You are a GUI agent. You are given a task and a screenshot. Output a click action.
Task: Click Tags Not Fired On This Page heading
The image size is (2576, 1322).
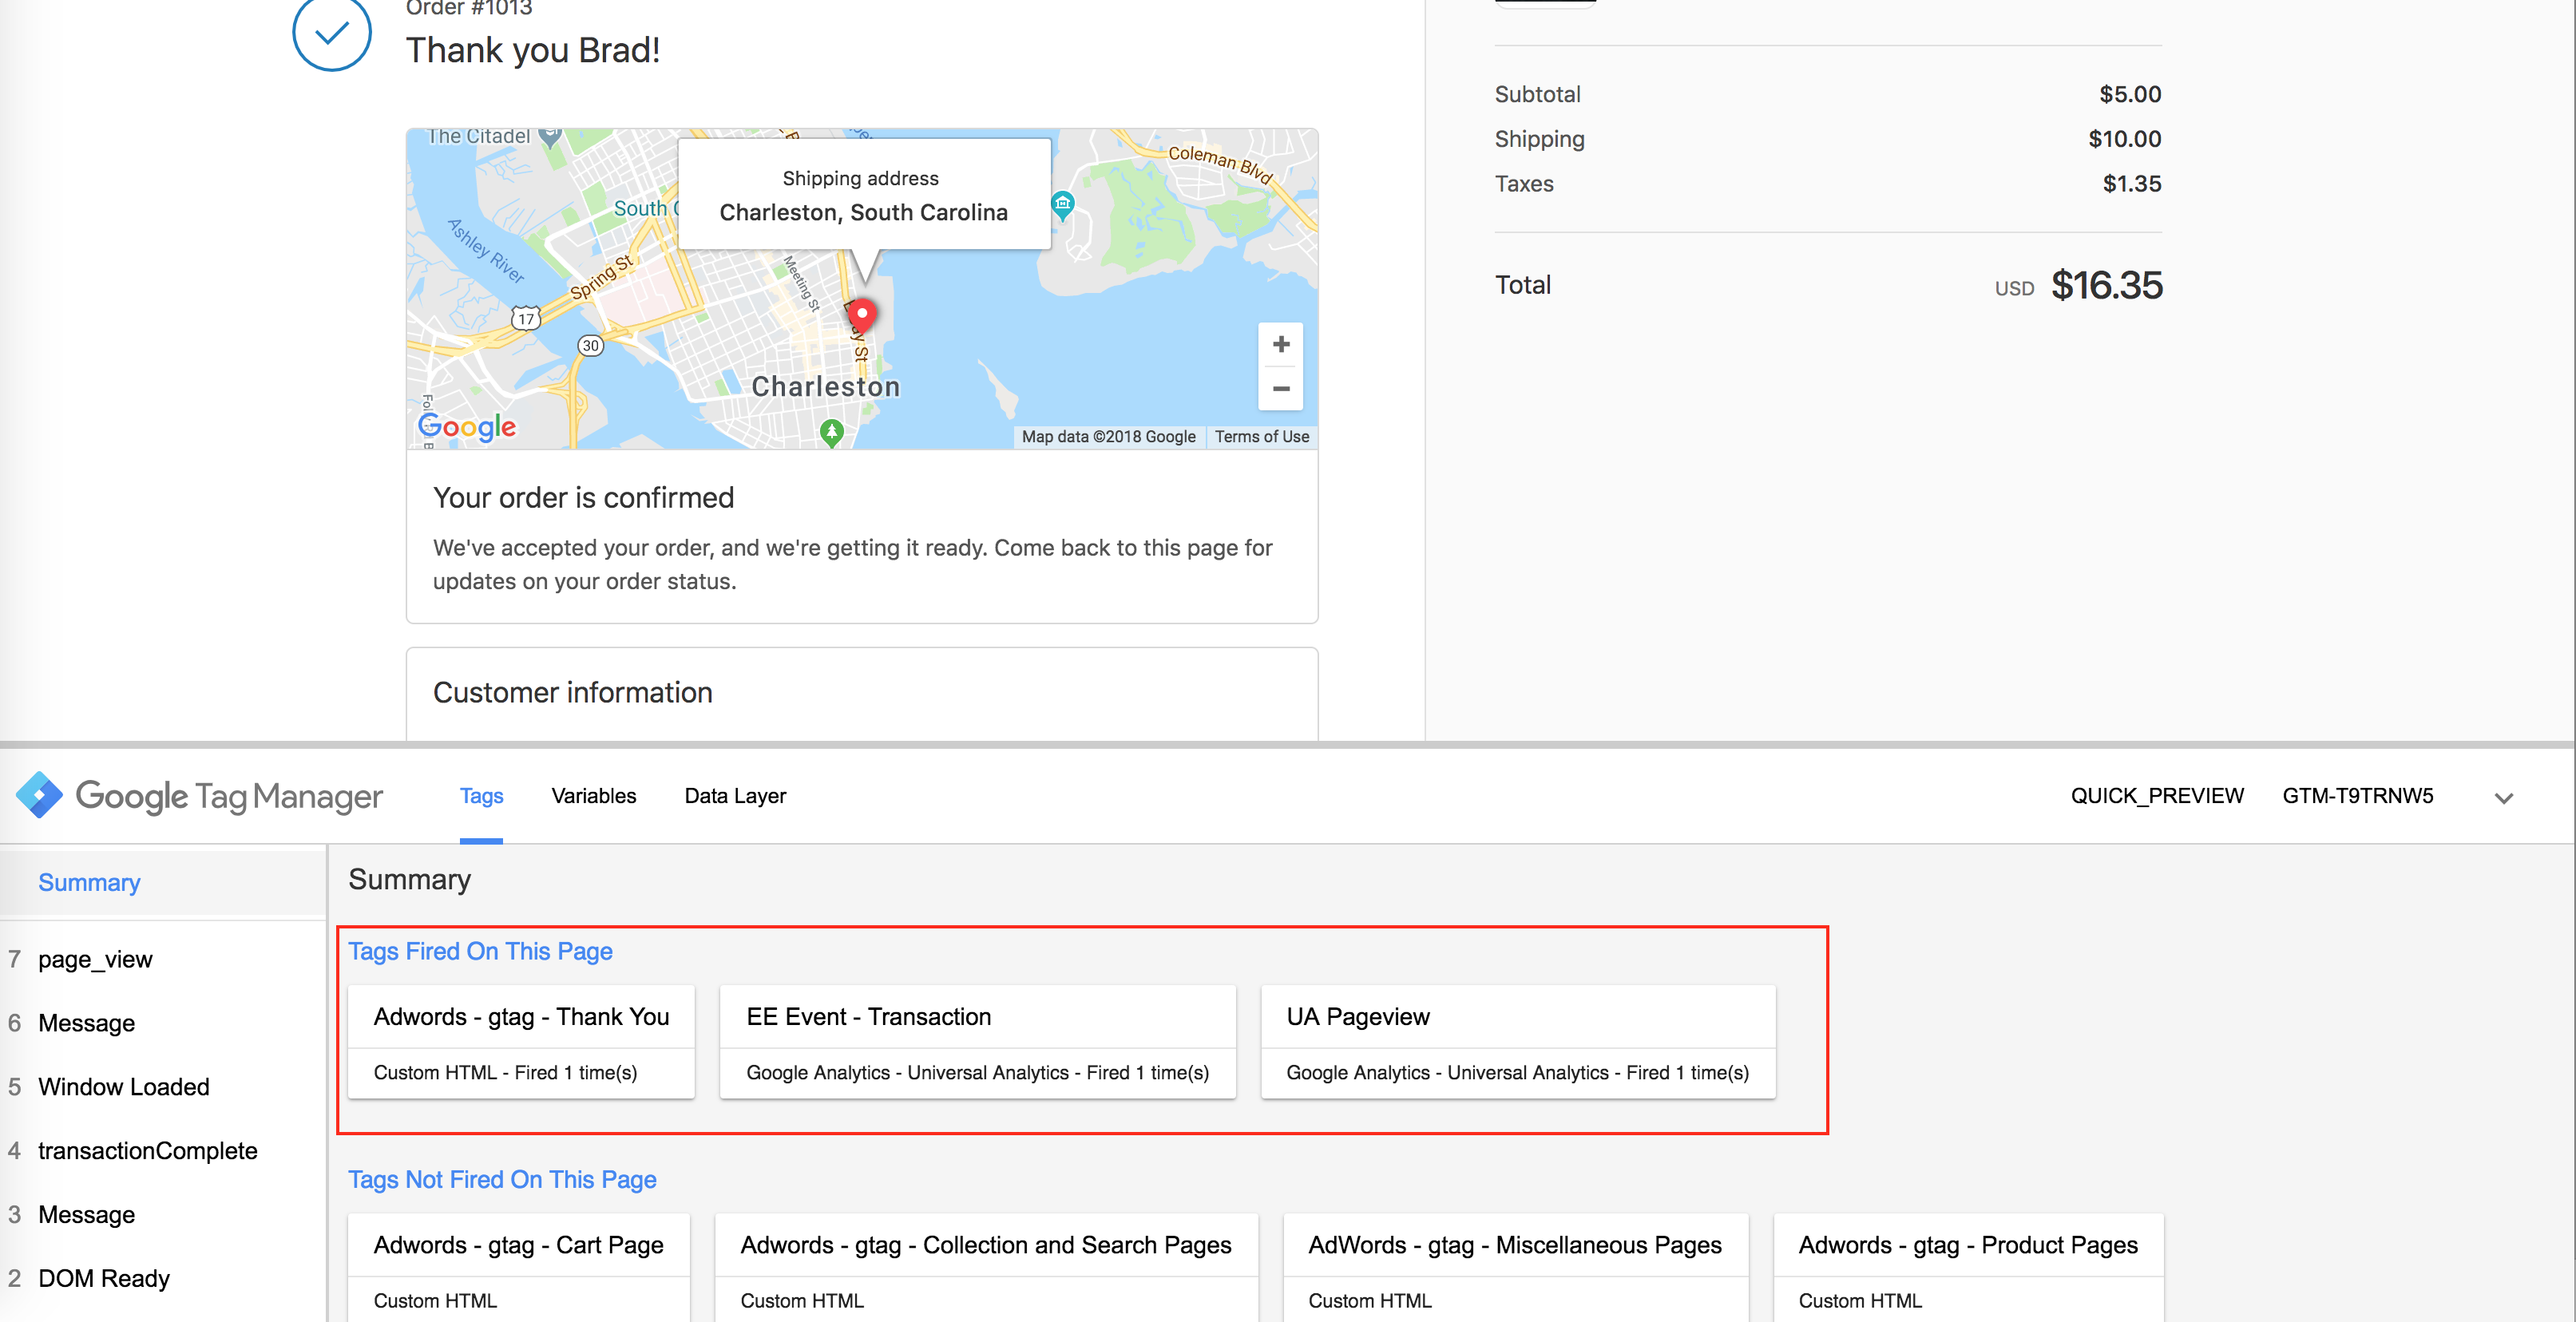pos(502,1180)
